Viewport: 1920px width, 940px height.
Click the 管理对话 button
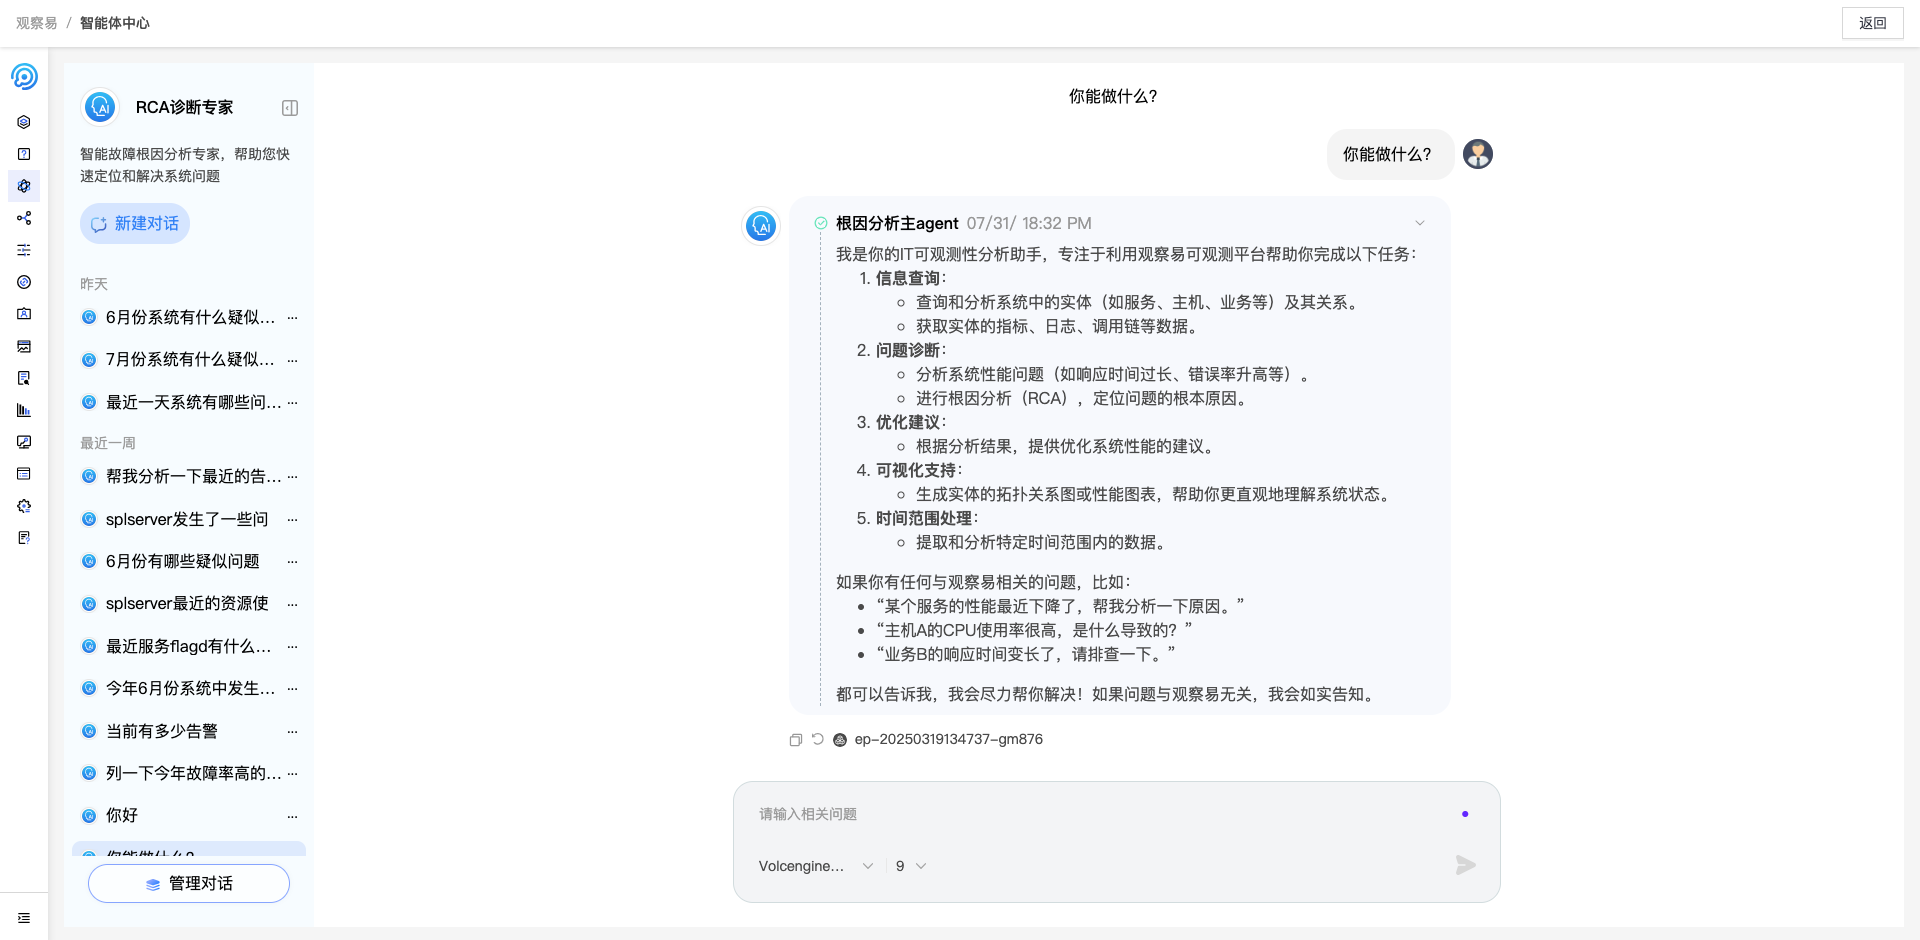click(189, 884)
